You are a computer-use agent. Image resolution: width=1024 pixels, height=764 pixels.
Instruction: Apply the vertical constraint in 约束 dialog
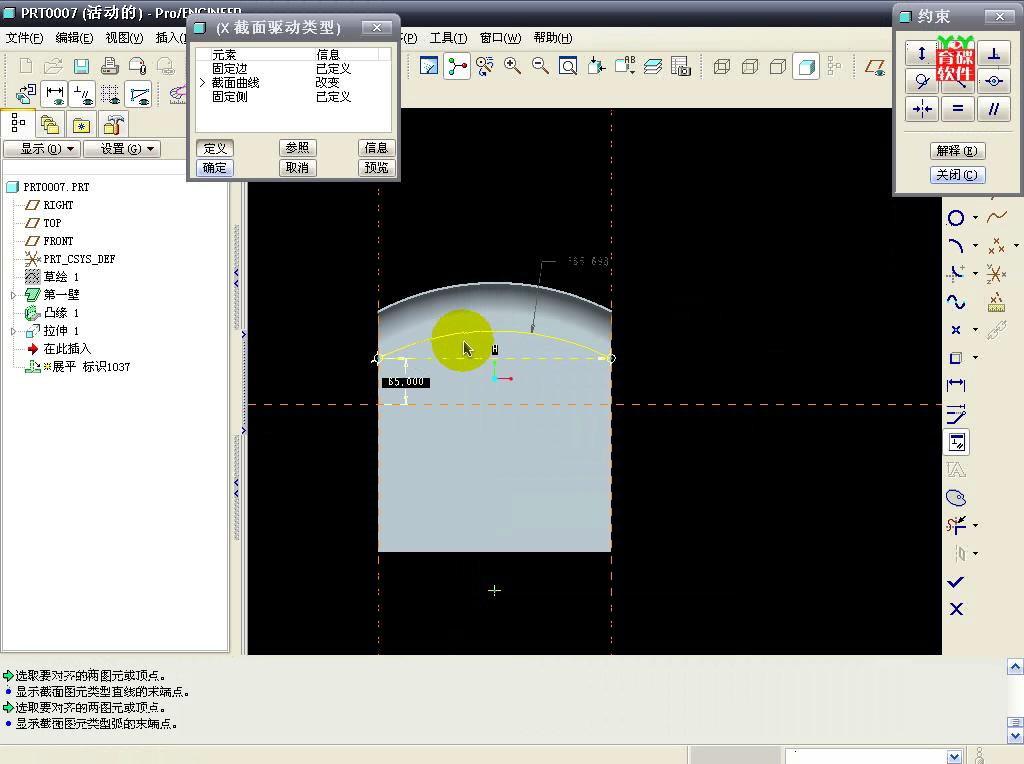click(922, 53)
